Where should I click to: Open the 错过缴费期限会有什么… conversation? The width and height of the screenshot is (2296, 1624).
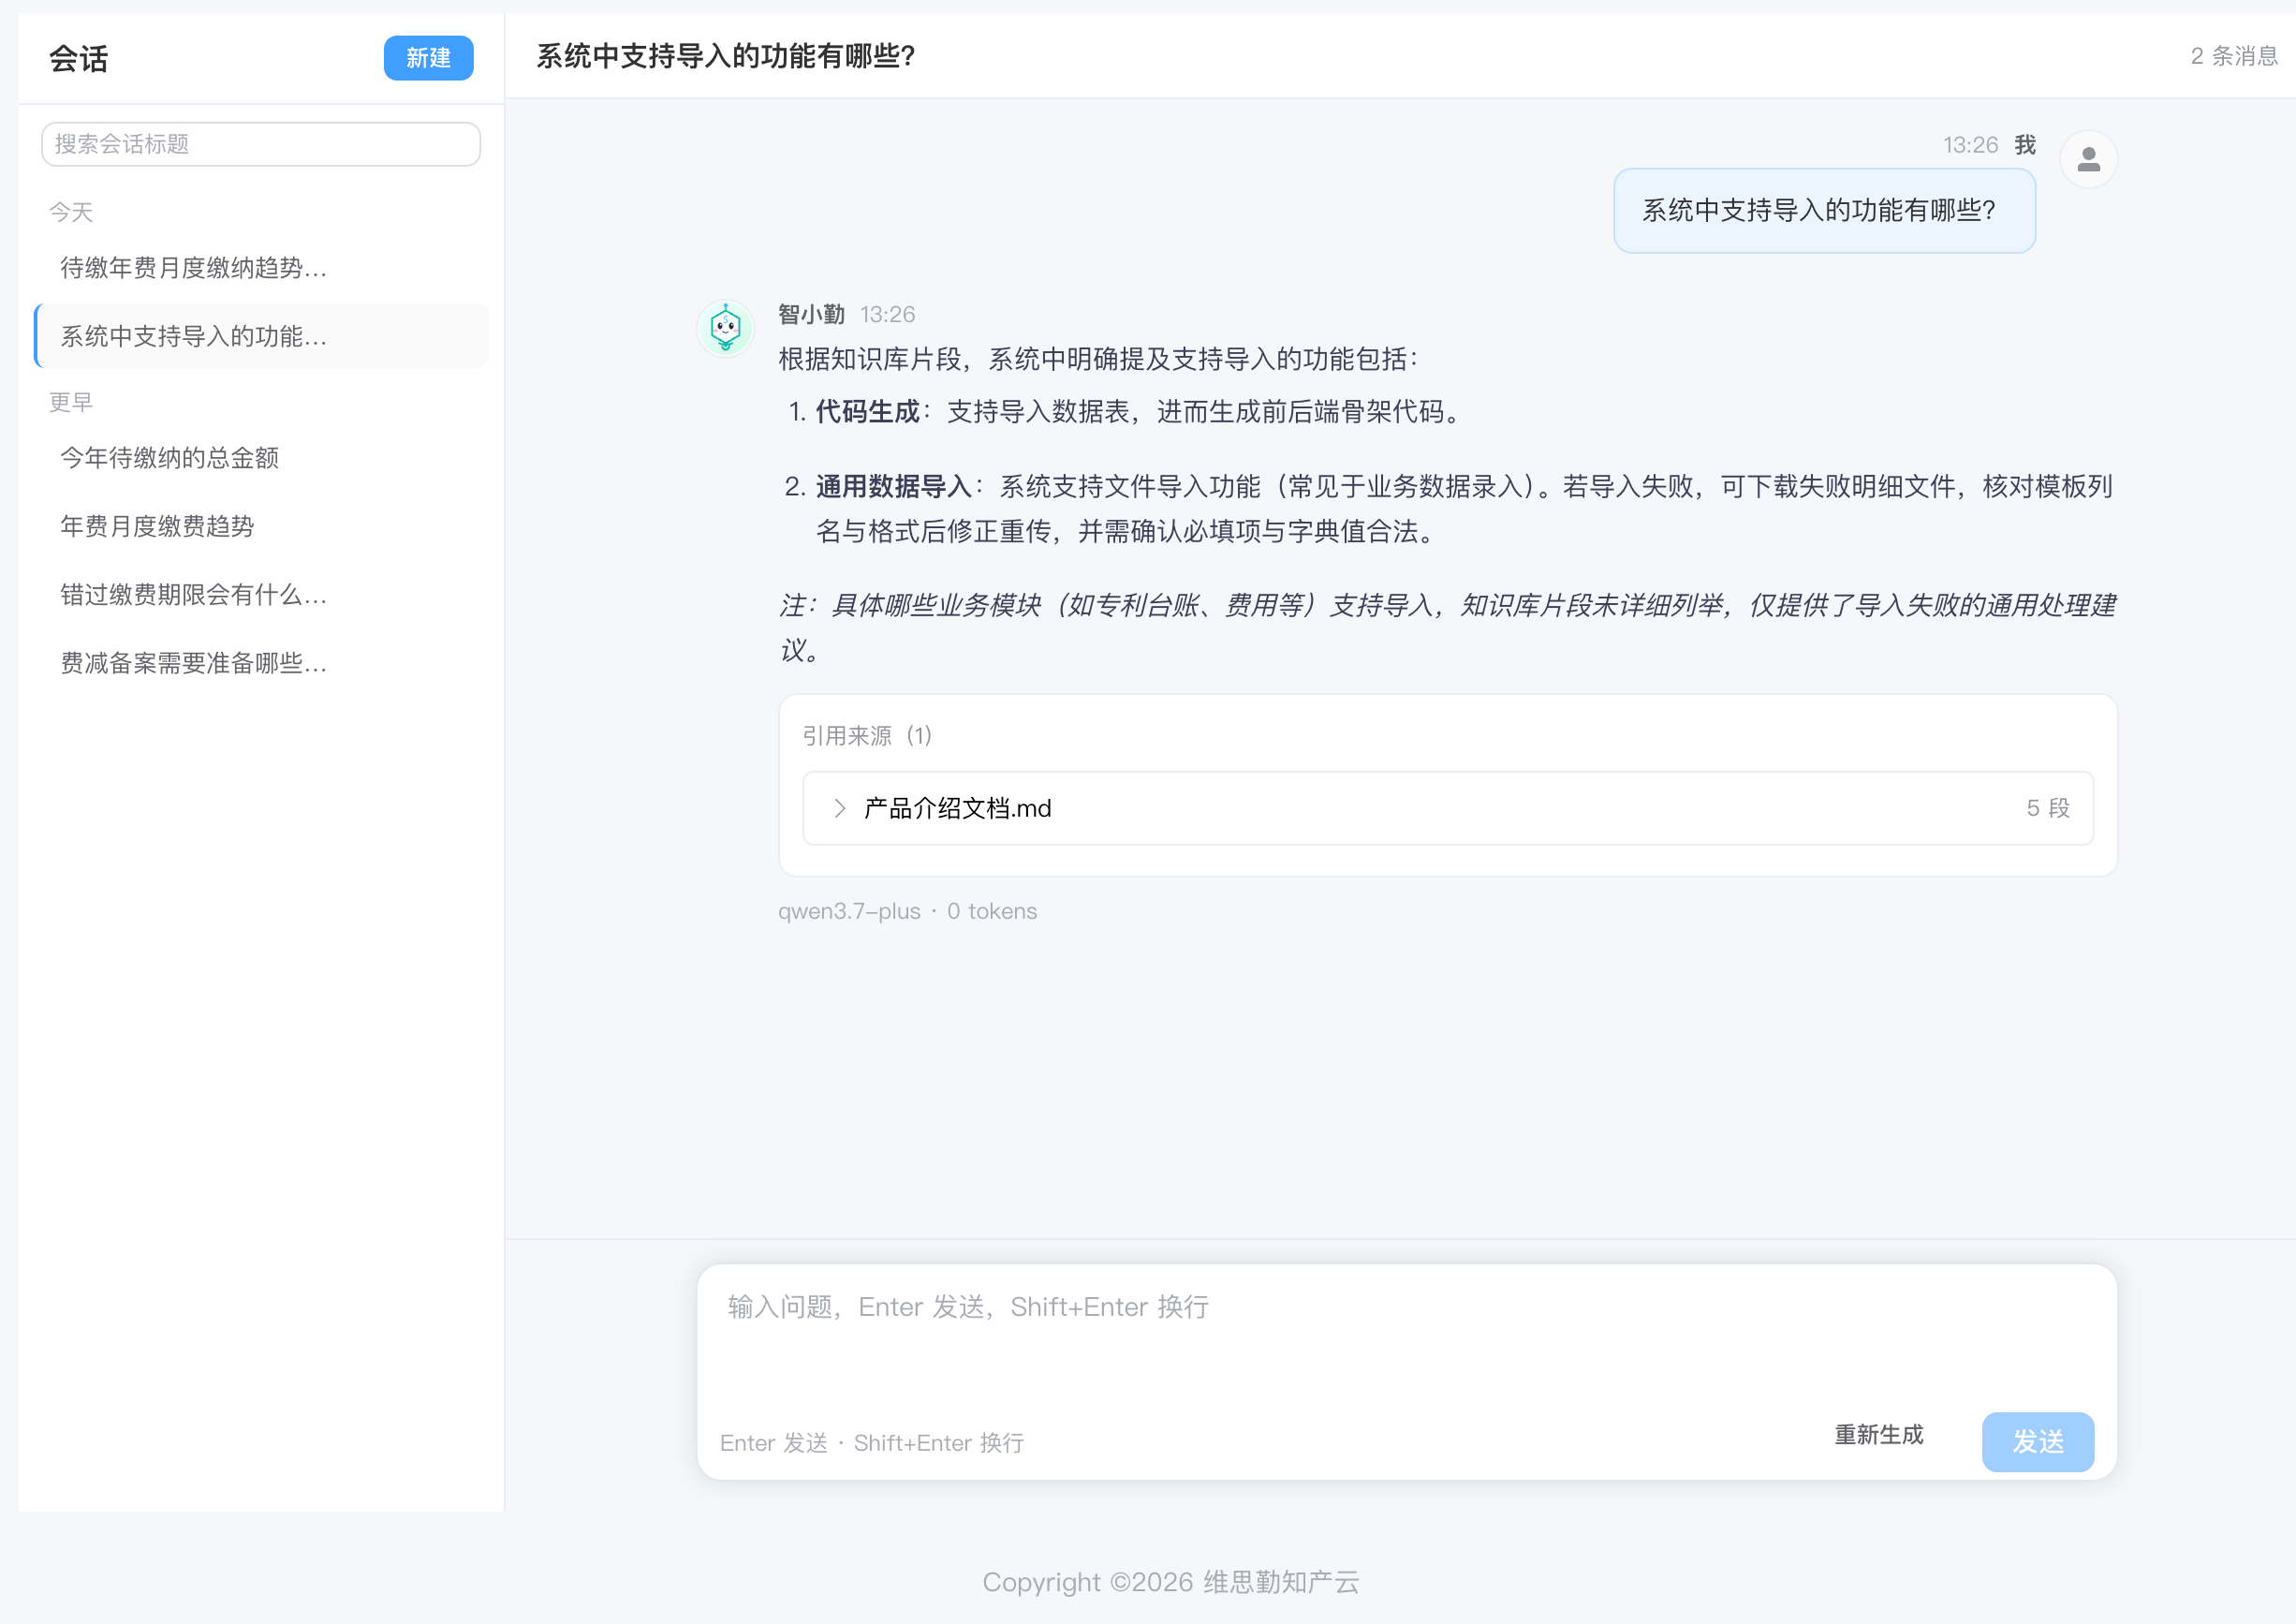click(x=262, y=594)
